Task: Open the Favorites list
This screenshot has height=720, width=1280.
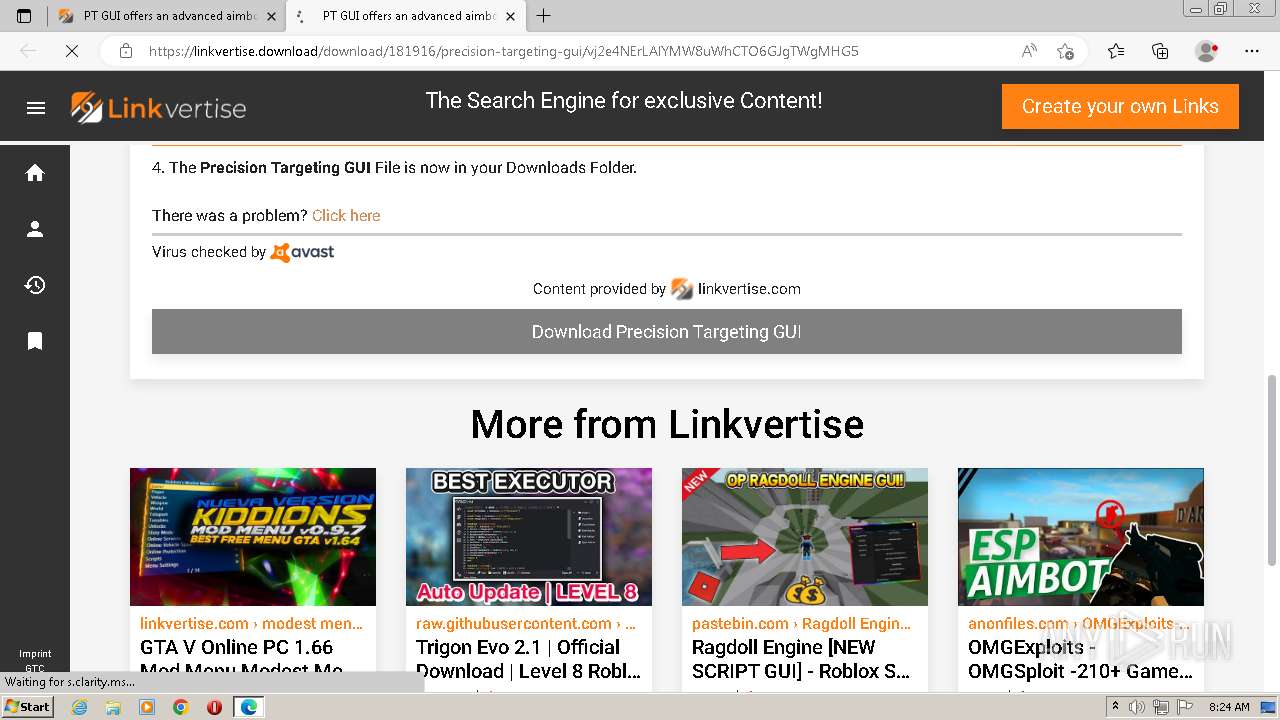Action: coord(1116,51)
